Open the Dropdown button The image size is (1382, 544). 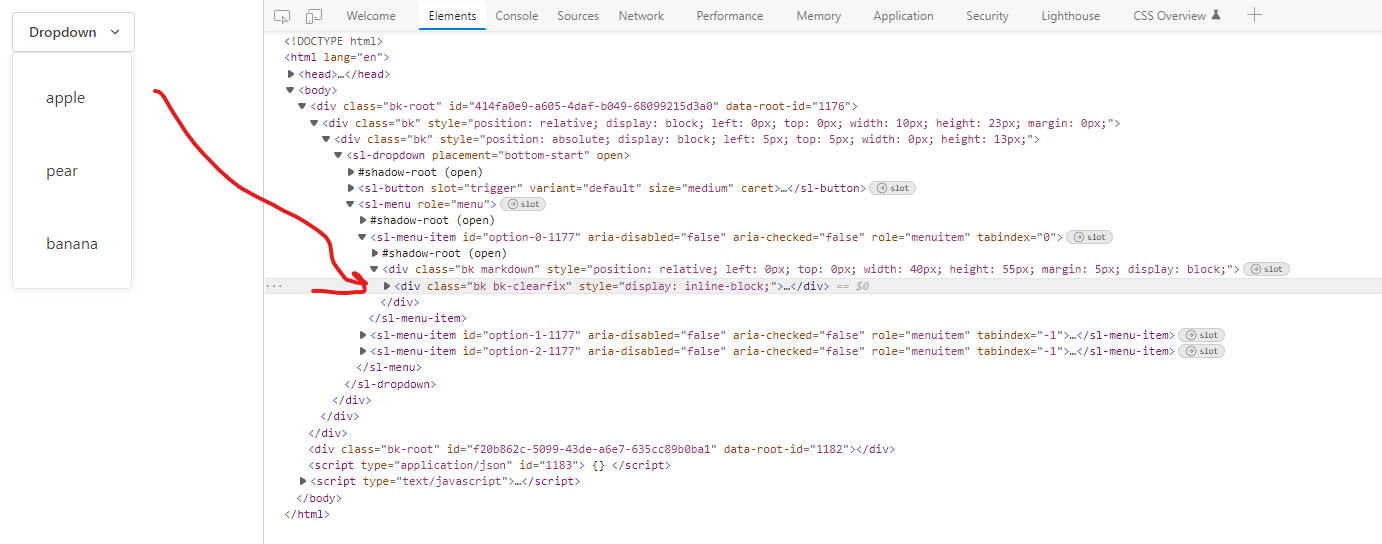coord(73,32)
